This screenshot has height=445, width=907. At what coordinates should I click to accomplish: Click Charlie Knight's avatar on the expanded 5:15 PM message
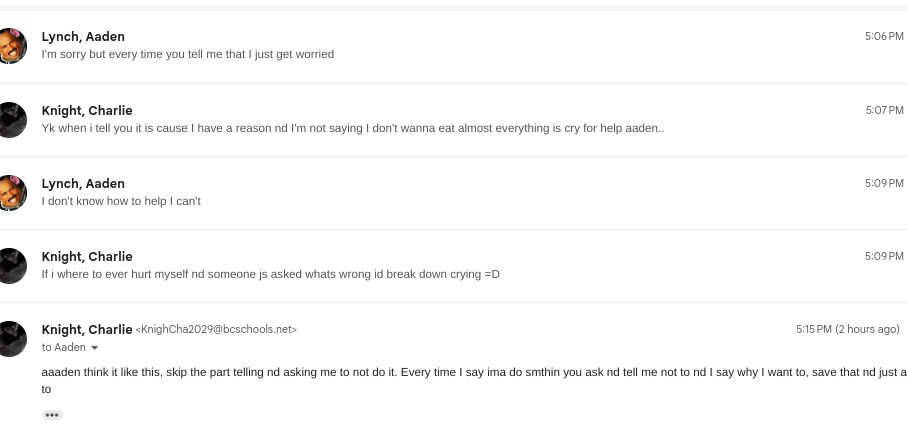tap(12, 338)
